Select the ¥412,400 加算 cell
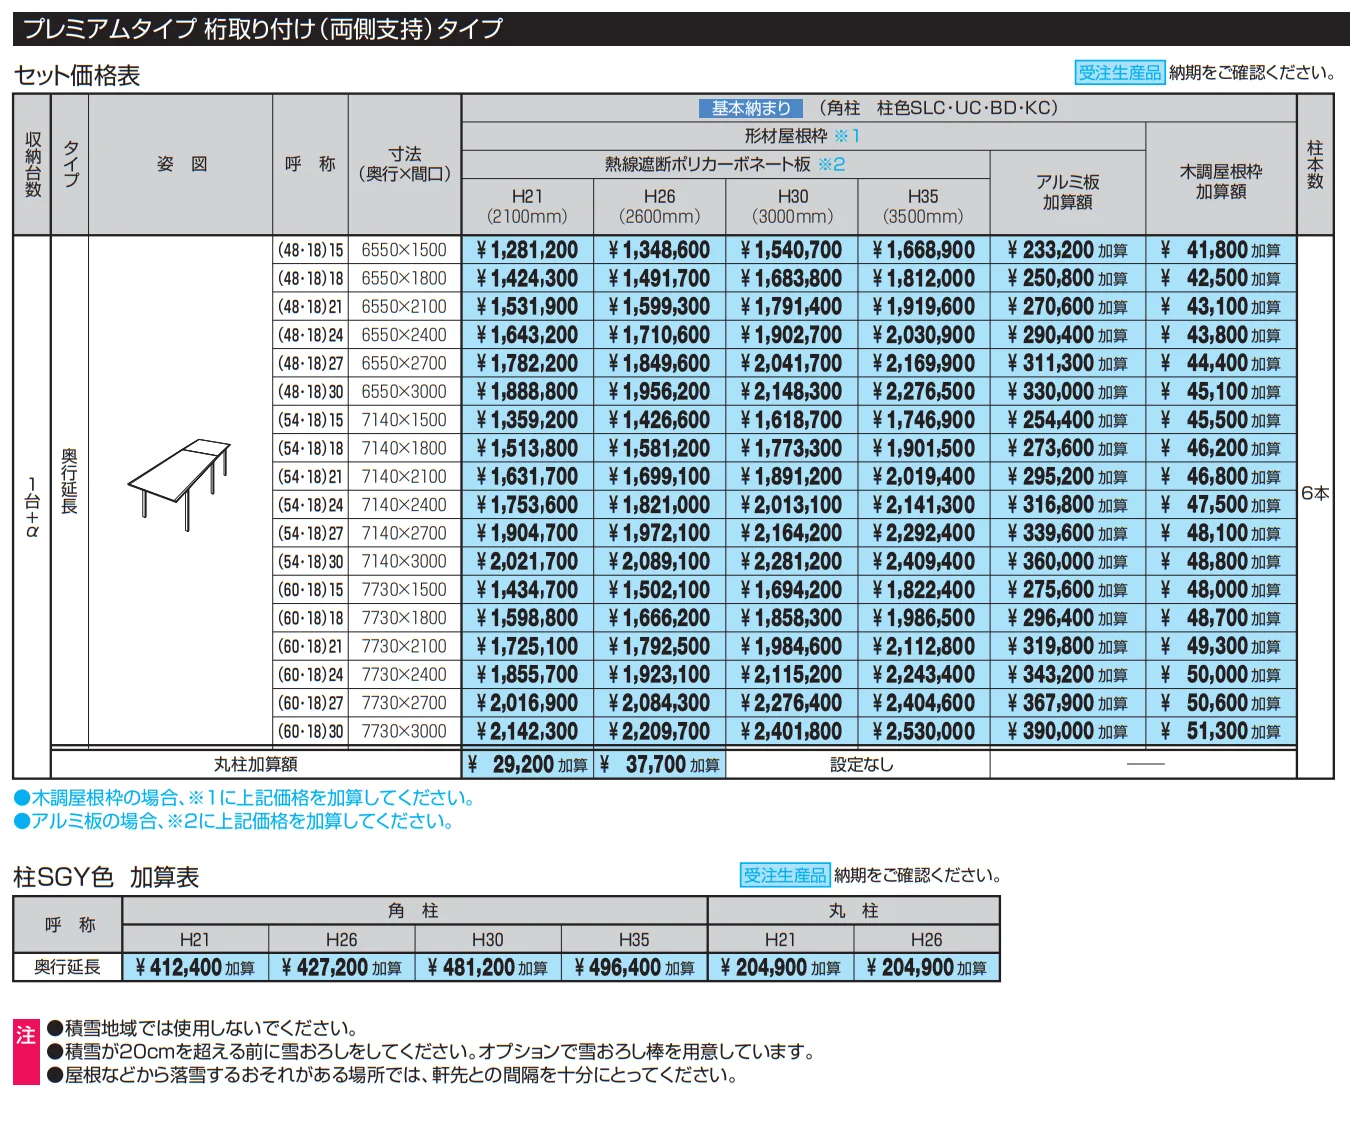The width and height of the screenshot is (1350, 1132). (195, 968)
